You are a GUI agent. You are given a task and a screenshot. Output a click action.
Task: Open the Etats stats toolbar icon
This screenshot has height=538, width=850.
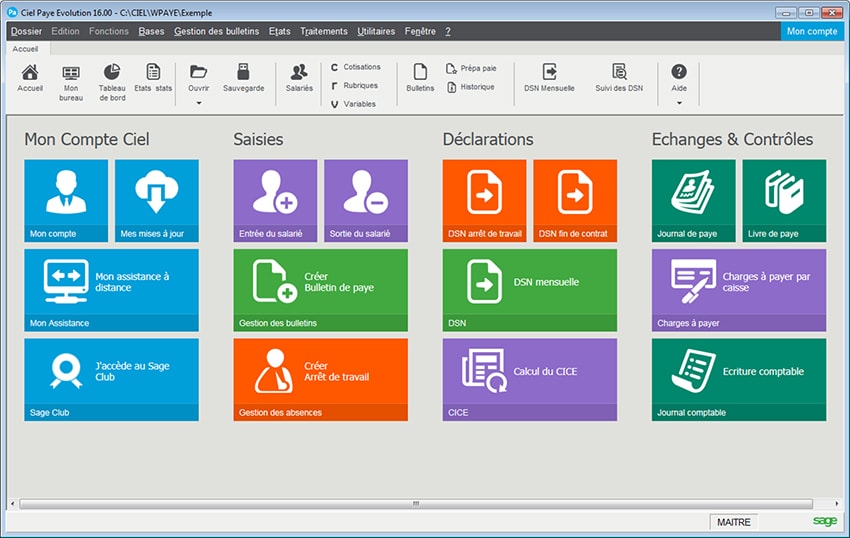[153, 78]
